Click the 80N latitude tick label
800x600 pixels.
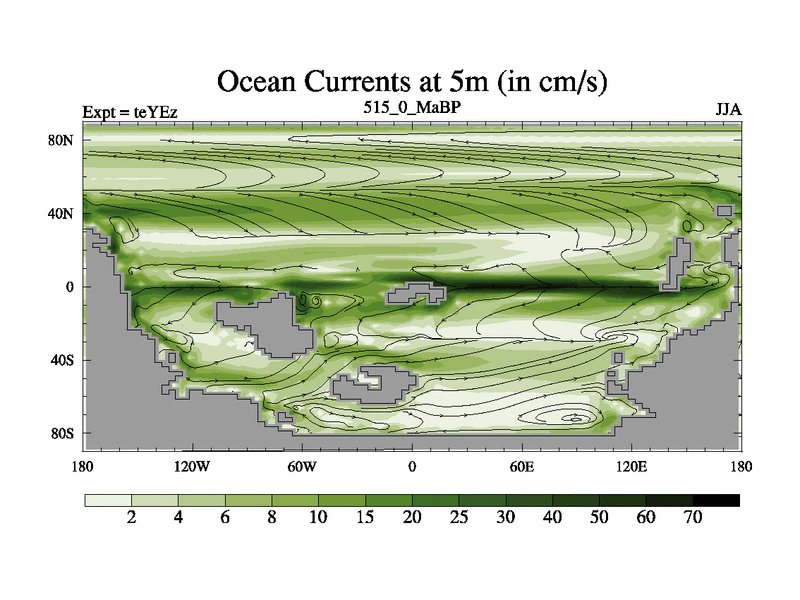pyautogui.click(x=64, y=141)
